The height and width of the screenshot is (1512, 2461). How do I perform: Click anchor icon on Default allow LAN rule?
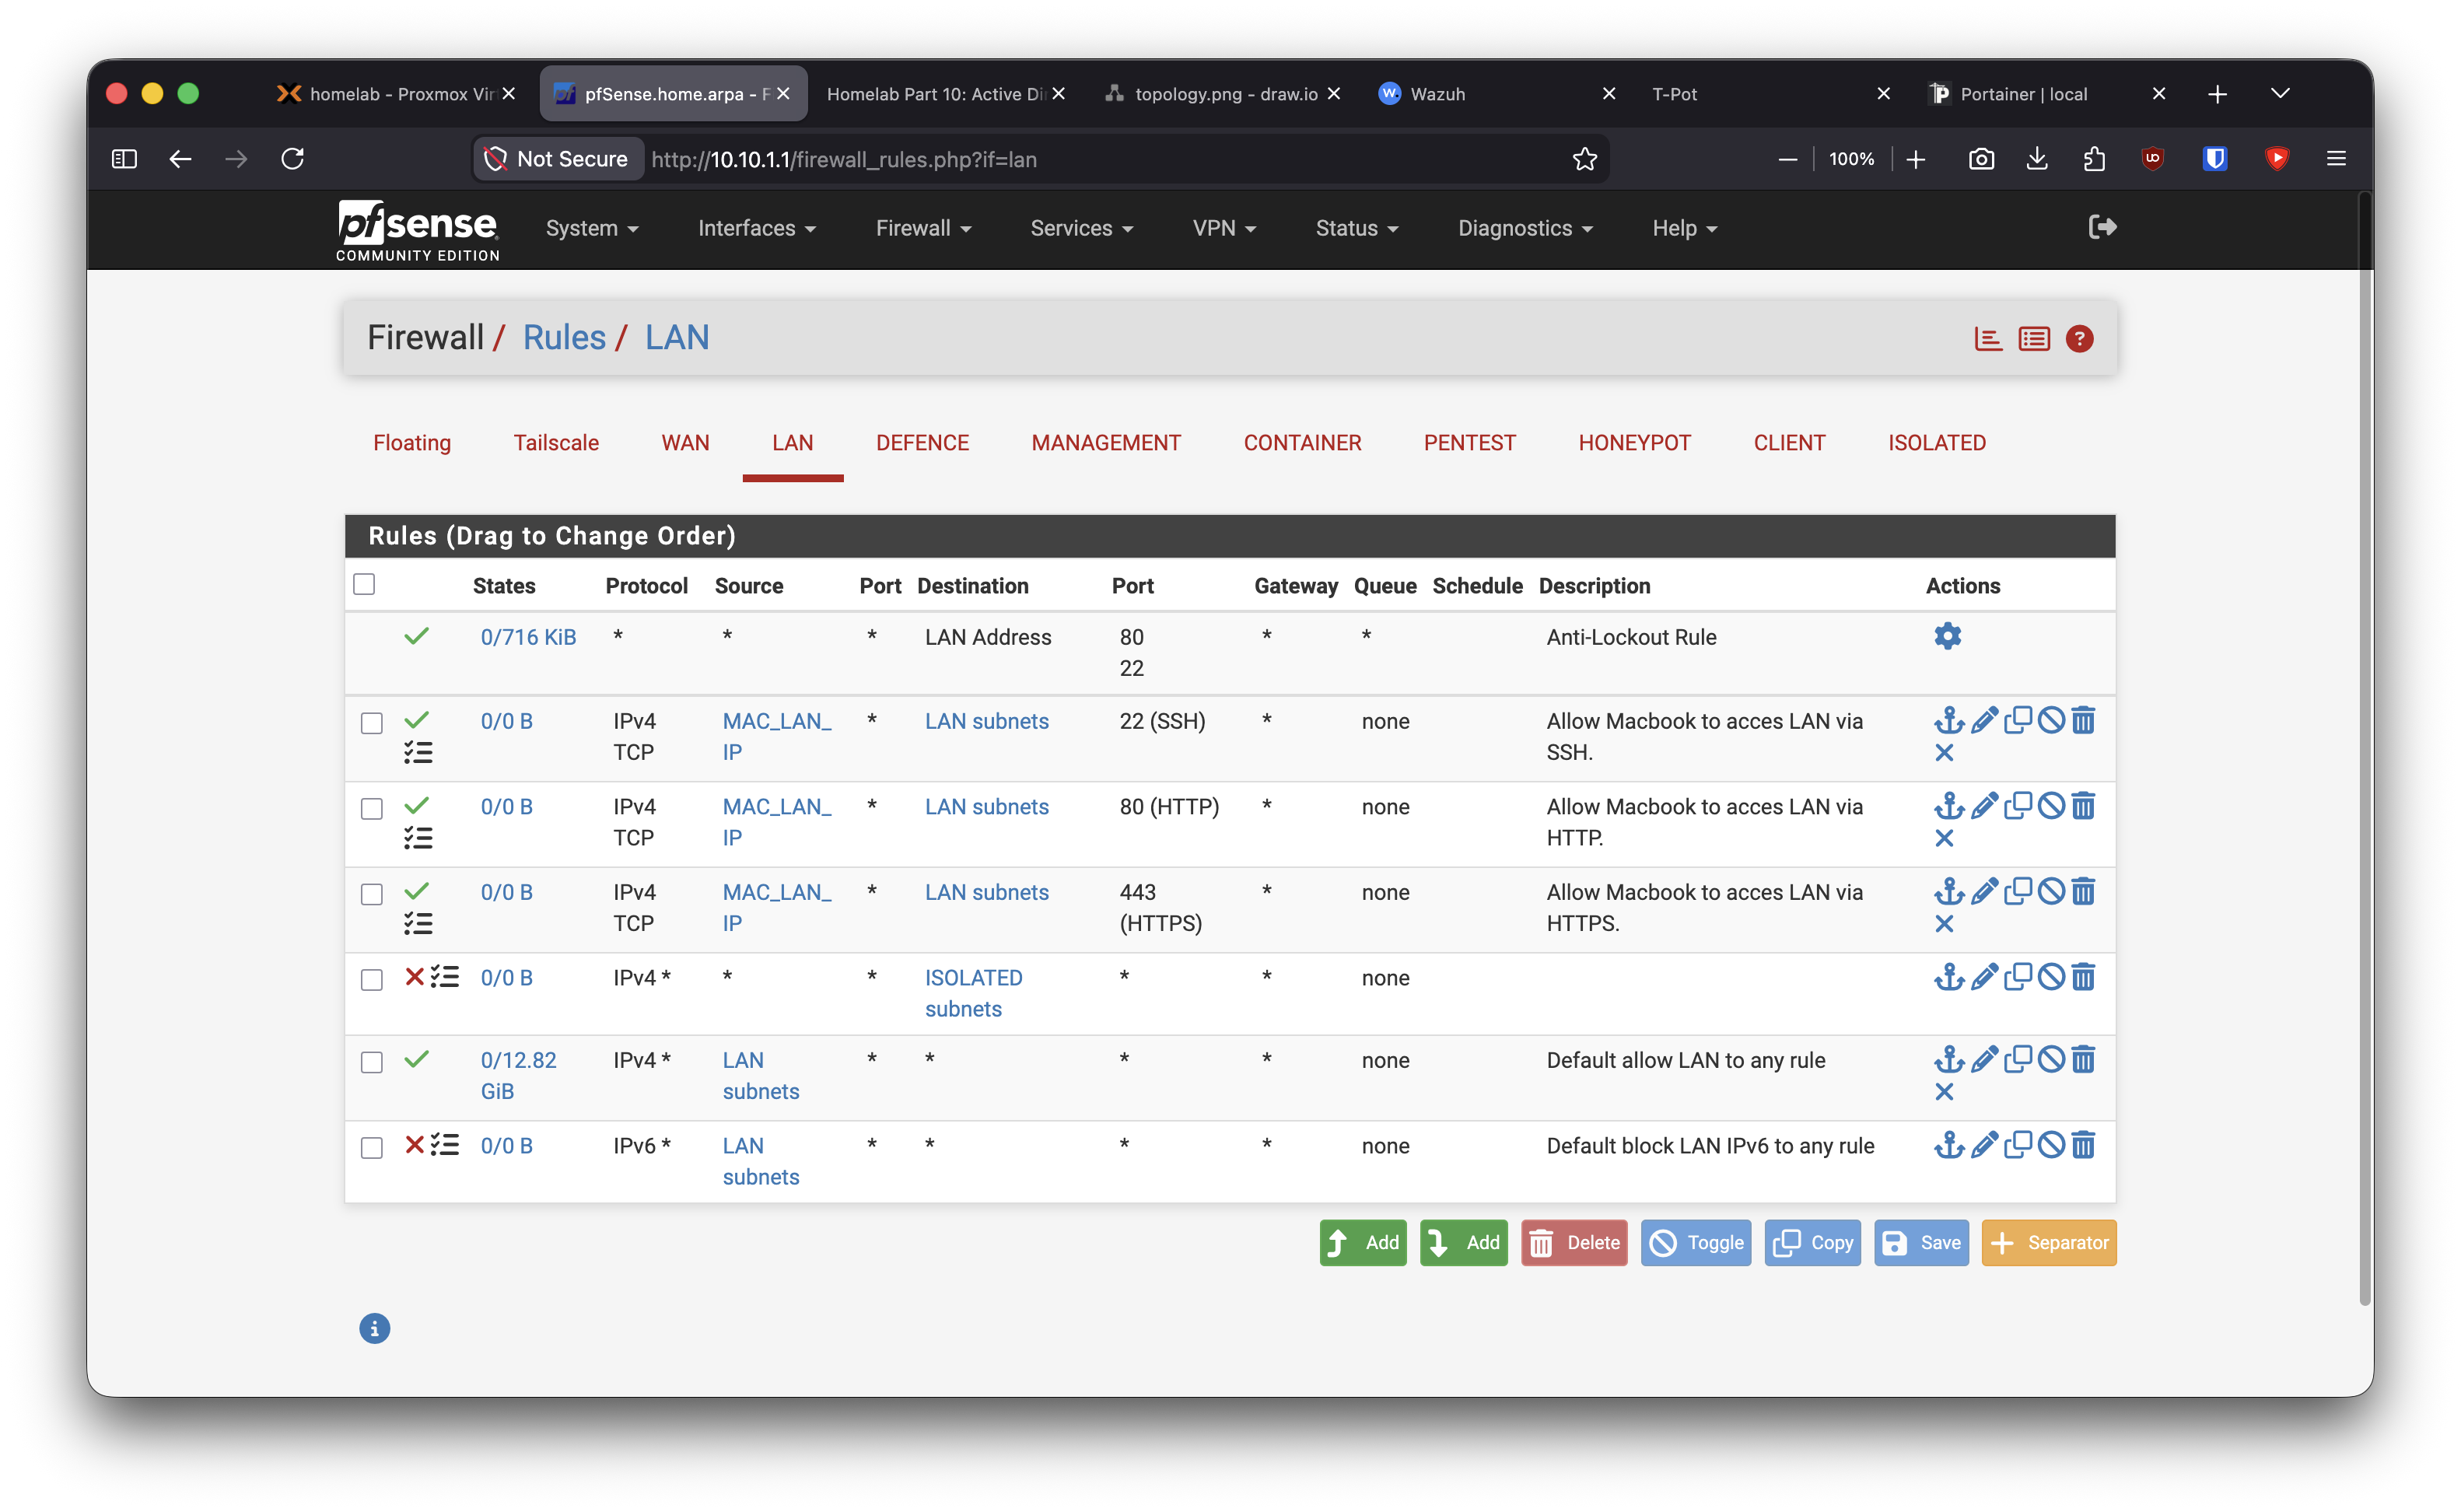1948,1059
